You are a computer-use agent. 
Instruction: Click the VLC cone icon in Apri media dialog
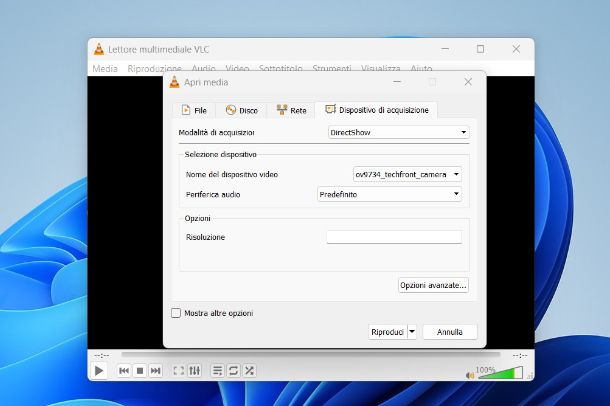click(x=175, y=82)
